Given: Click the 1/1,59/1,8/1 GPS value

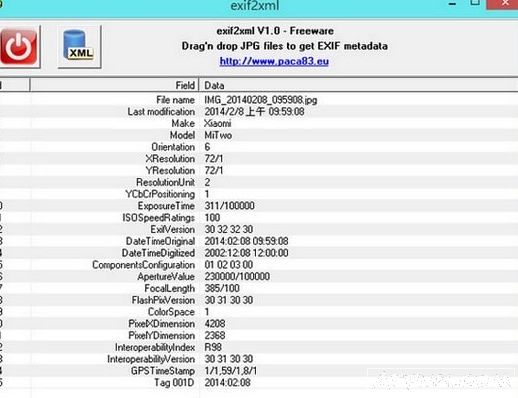Looking at the screenshot, I should tap(231, 371).
